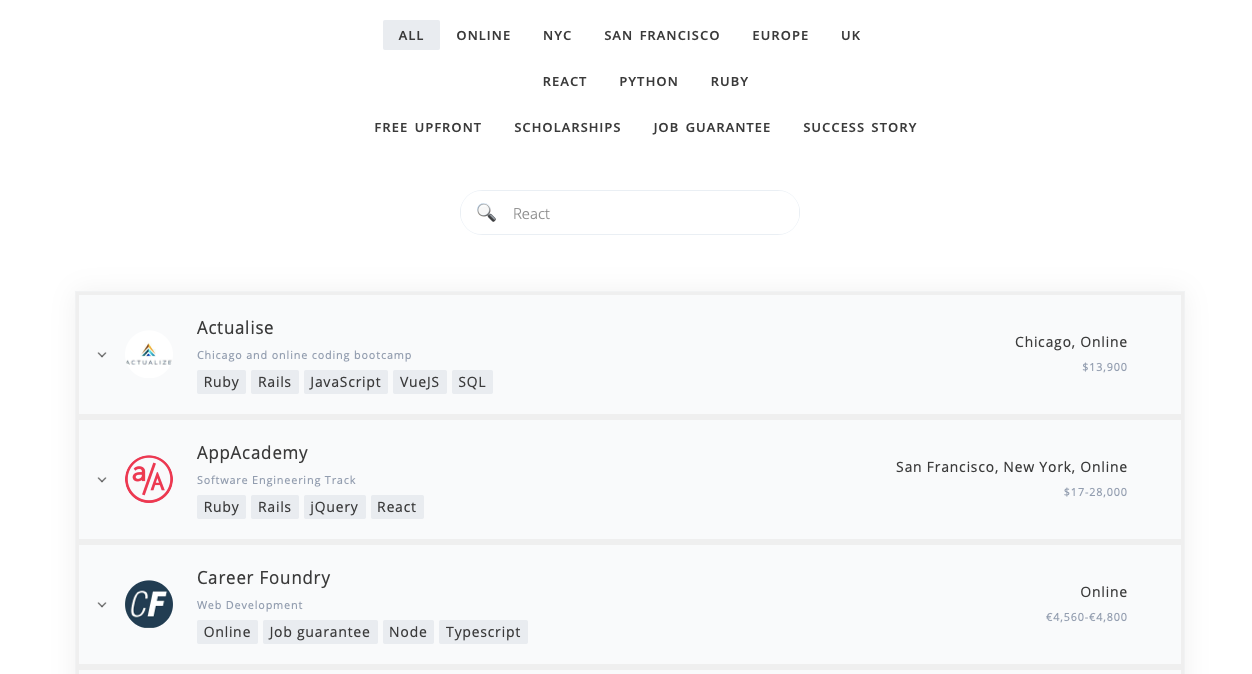
Task: Click the $17-28,000 price text
Action: tap(1095, 492)
